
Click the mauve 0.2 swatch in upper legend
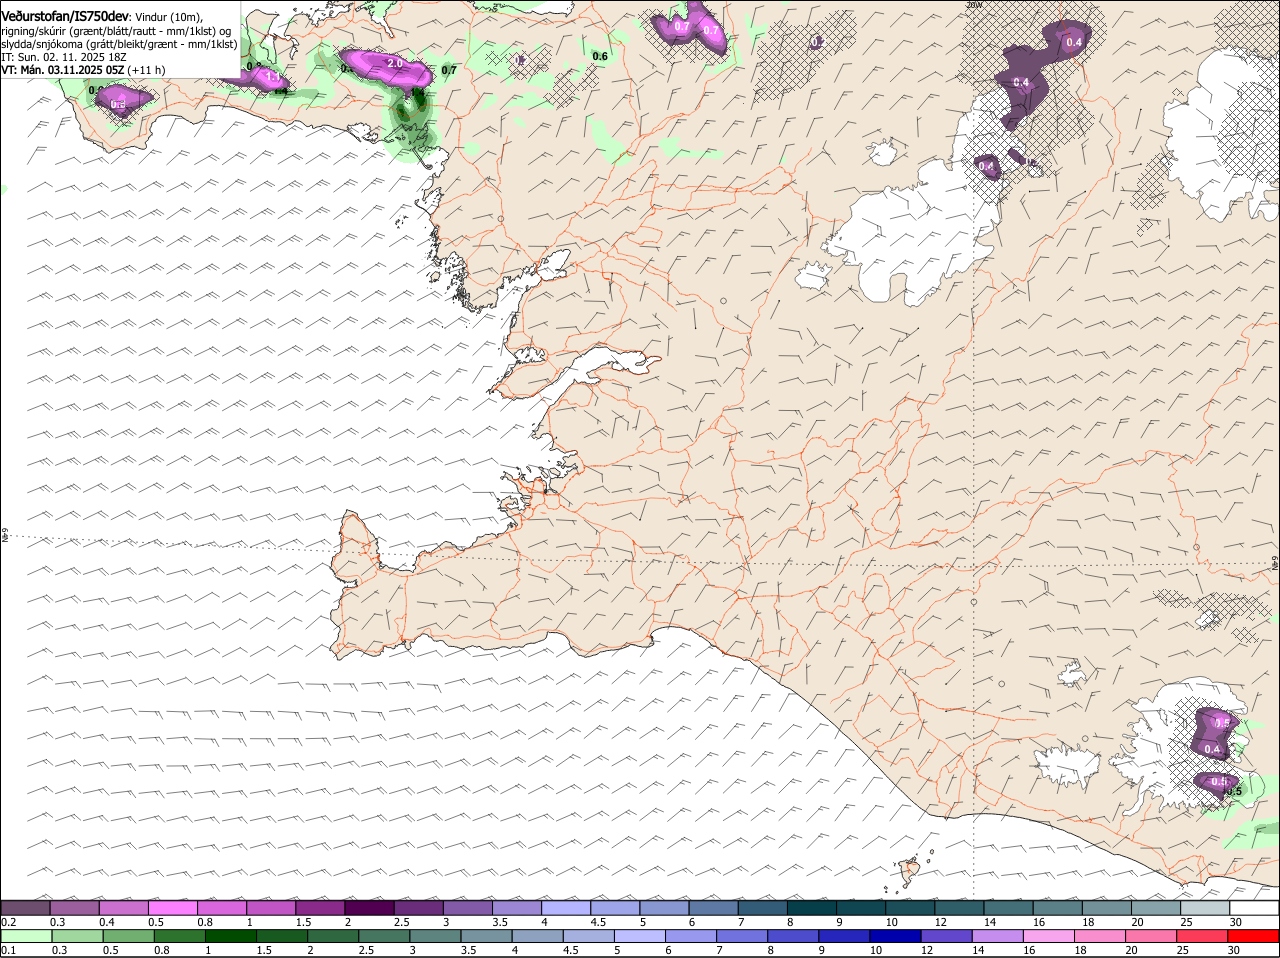coord(26,908)
